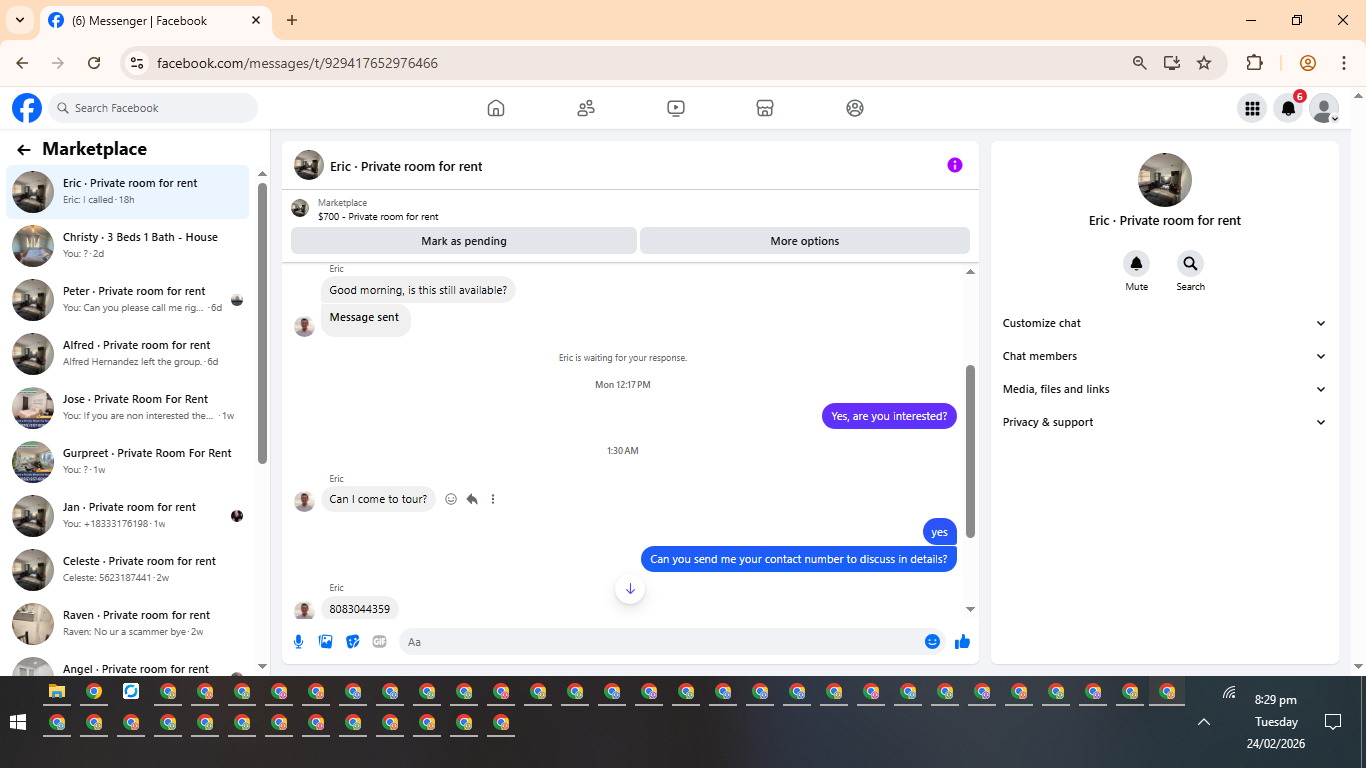
Task: Jump to latest message down arrow
Action: (630, 589)
